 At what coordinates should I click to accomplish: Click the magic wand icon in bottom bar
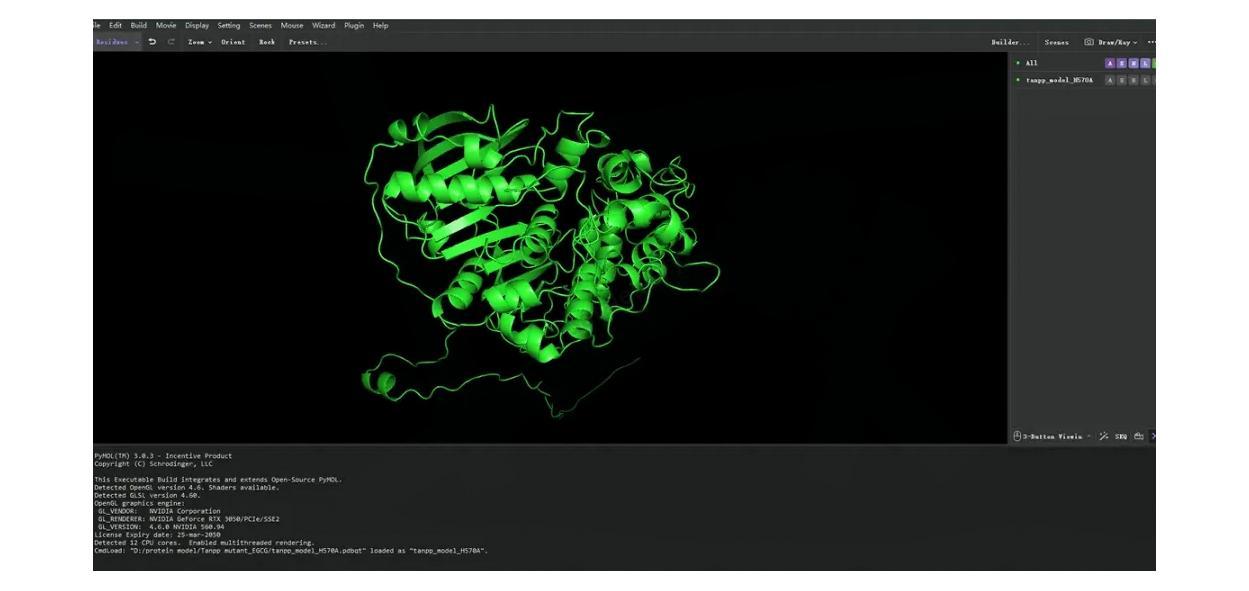pos(1103,436)
